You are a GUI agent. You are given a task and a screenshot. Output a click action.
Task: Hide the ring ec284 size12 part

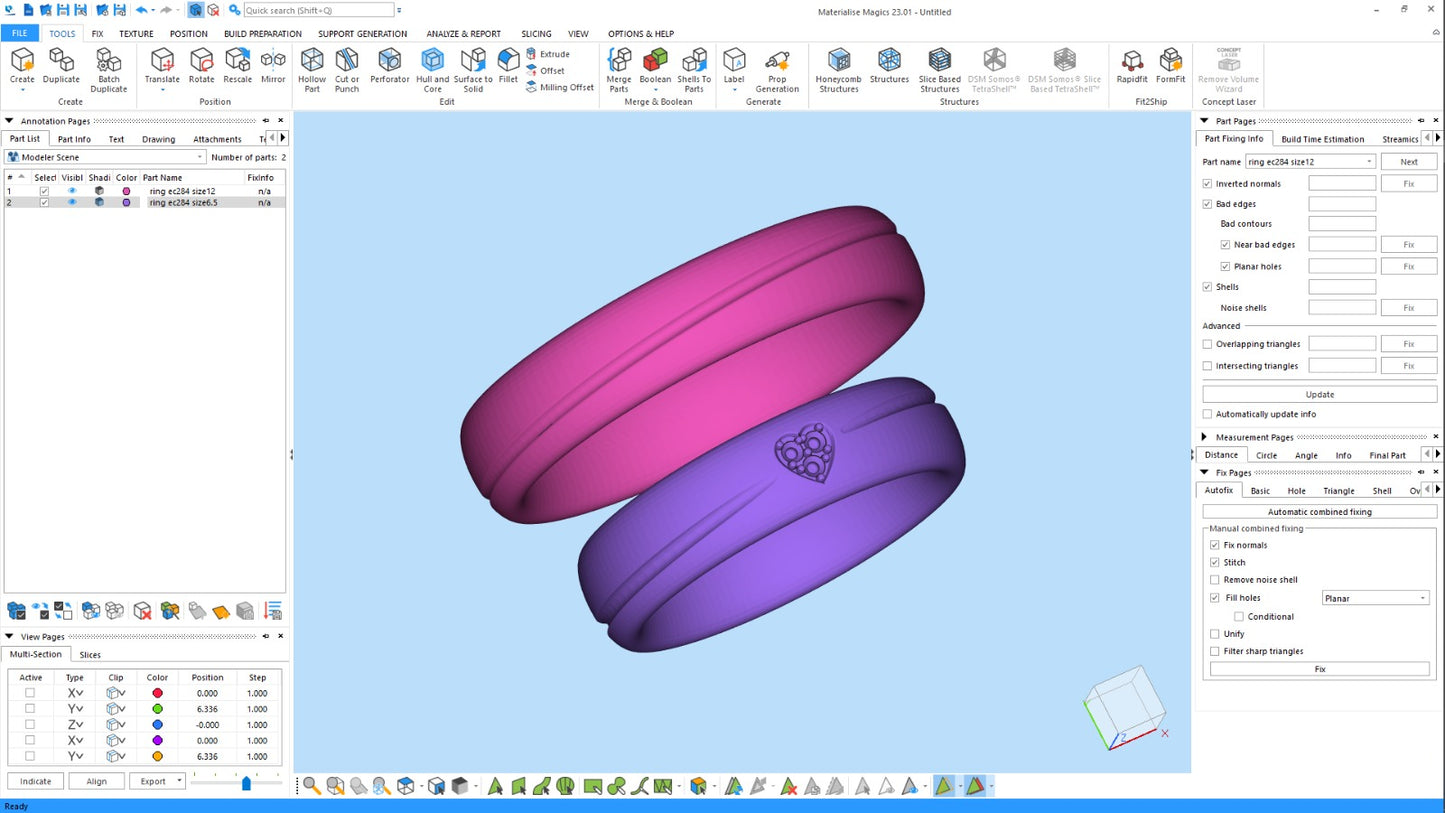72,191
